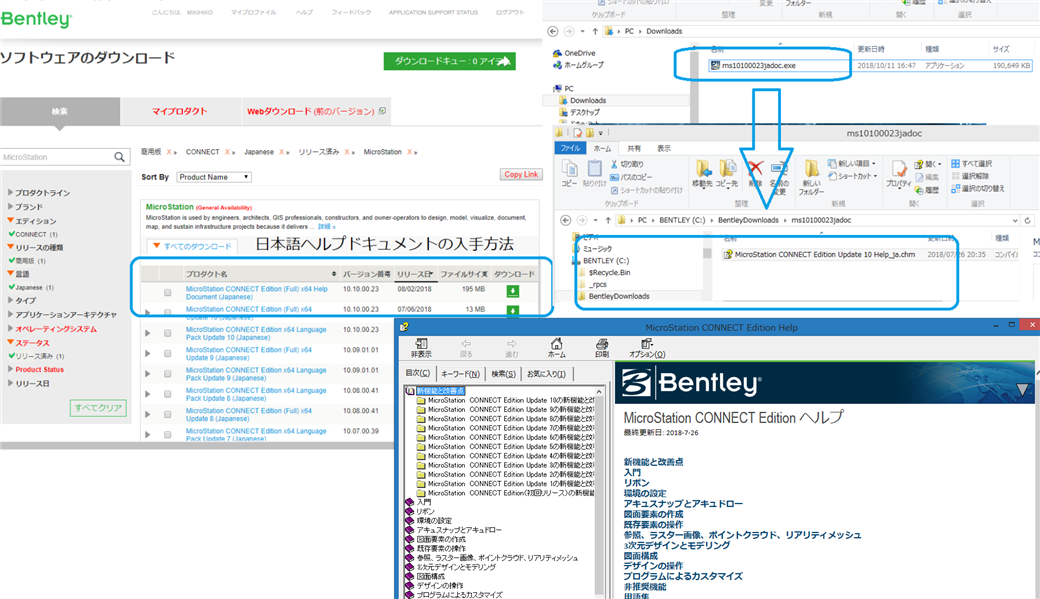Switch to キーワード(N) tab in Help
Viewport: 1040px width, 599px height.
pos(460,374)
